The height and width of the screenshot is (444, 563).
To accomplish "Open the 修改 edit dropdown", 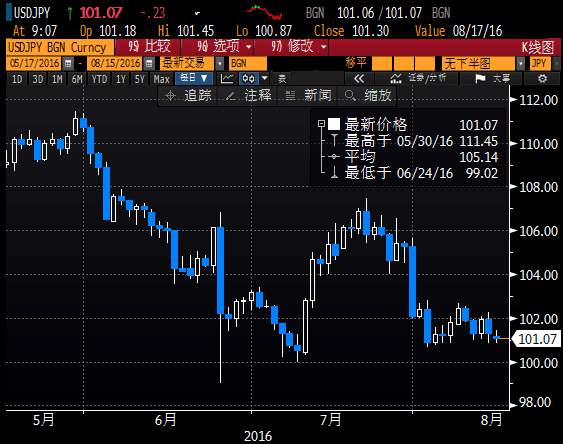I will point(298,47).
